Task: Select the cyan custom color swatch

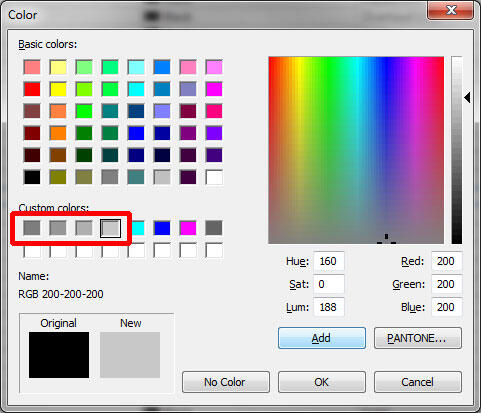Action: click(x=138, y=228)
